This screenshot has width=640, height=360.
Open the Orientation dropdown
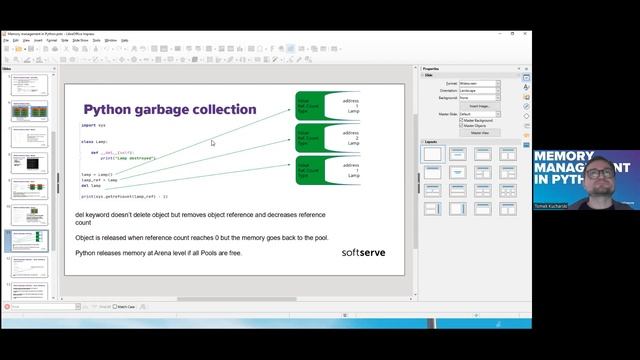click(480, 91)
